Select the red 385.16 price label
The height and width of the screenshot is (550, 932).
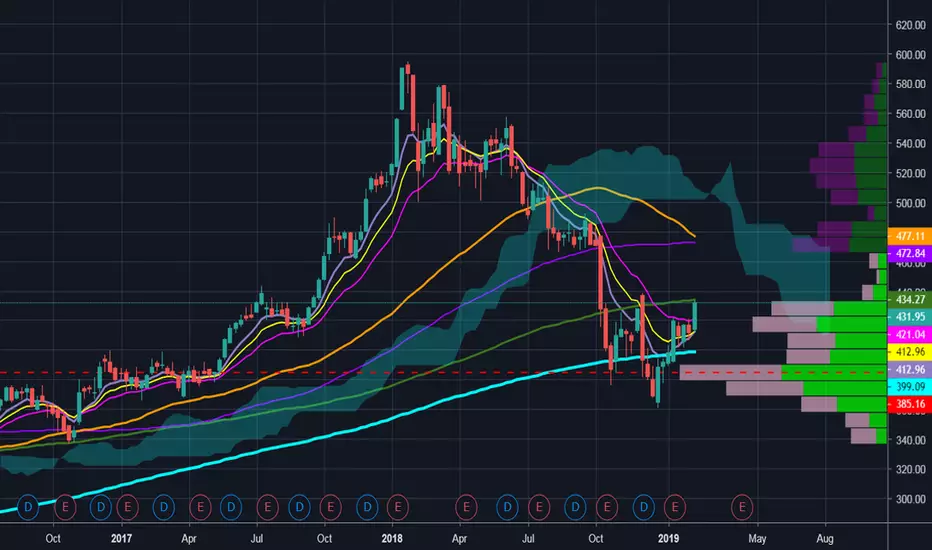910,404
